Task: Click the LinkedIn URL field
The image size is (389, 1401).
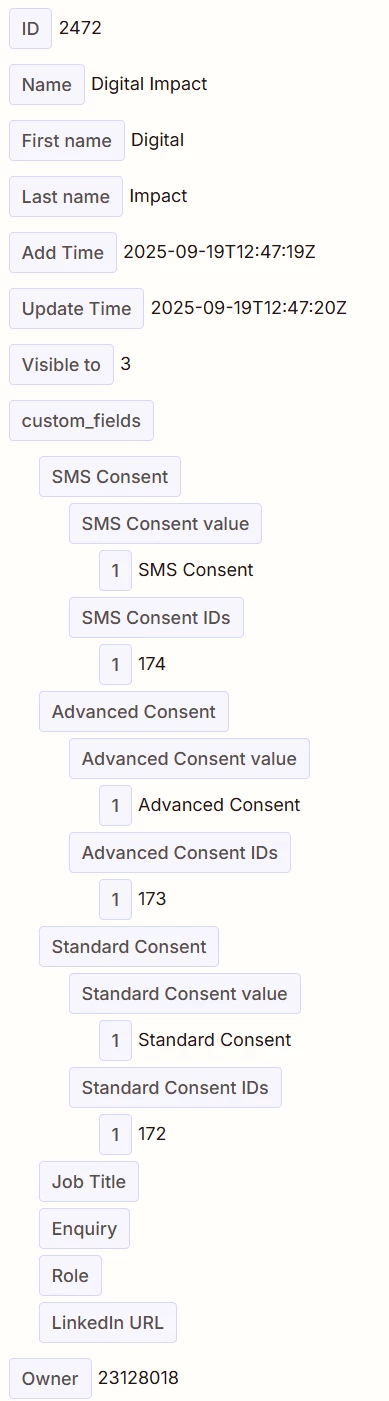Action: click(108, 1323)
